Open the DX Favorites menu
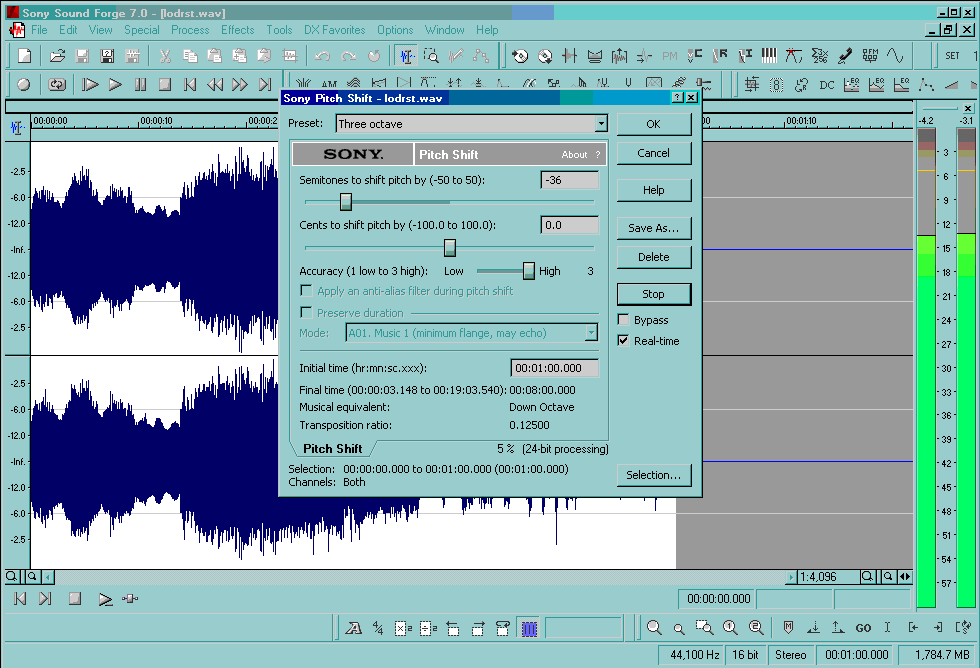Viewport: 980px width, 668px height. 334,30
